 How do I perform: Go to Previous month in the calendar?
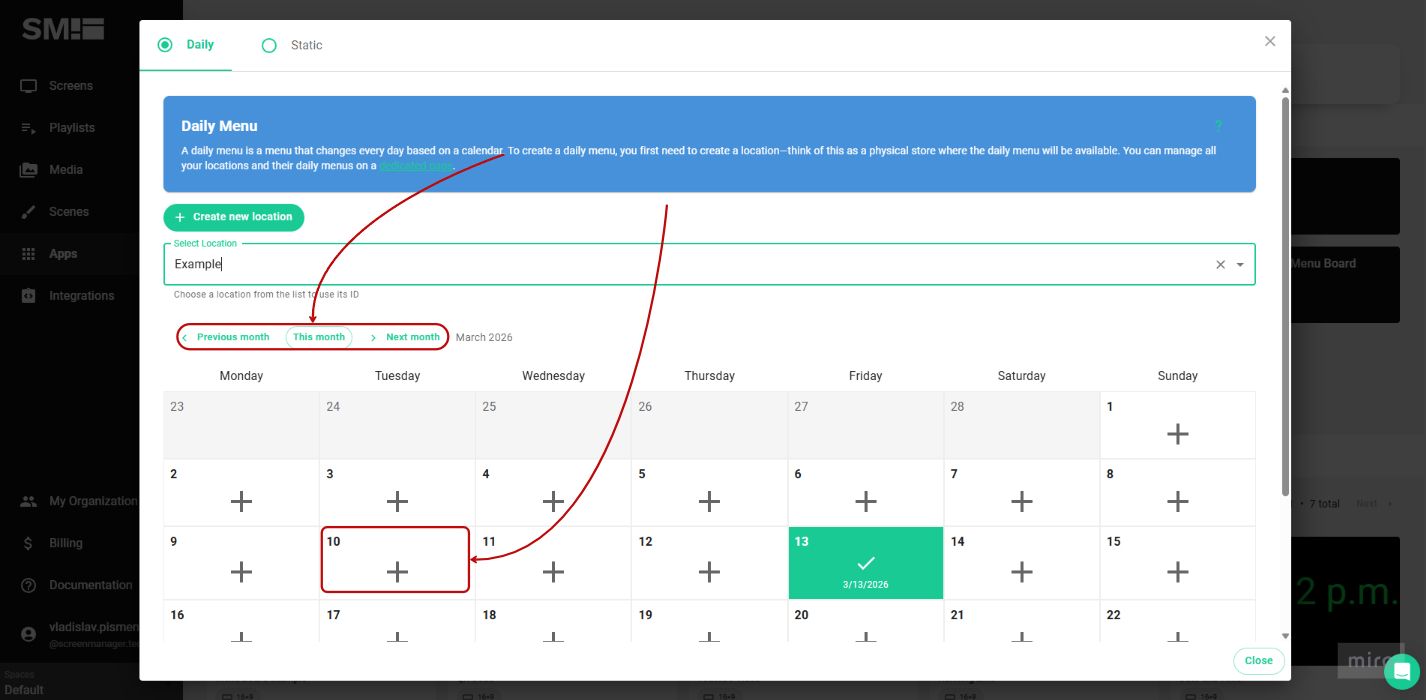pyautogui.click(x=228, y=337)
